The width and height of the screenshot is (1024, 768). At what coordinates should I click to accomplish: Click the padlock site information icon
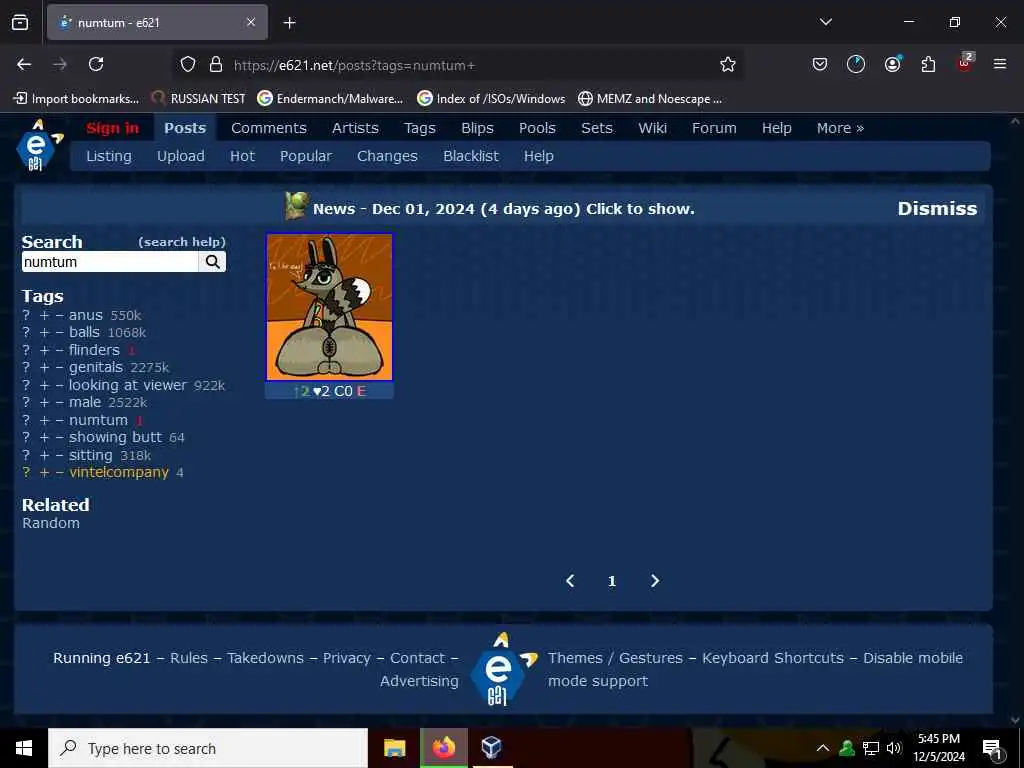click(x=216, y=65)
